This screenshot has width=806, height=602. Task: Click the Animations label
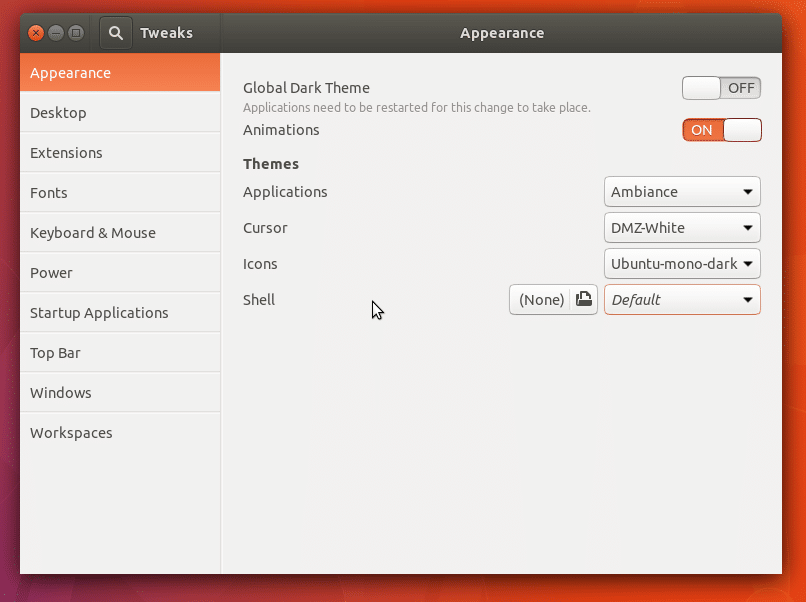[281, 130]
